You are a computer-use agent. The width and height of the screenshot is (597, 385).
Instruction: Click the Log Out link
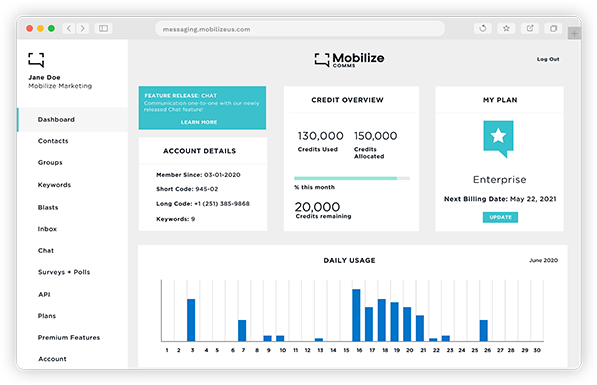coord(548,59)
